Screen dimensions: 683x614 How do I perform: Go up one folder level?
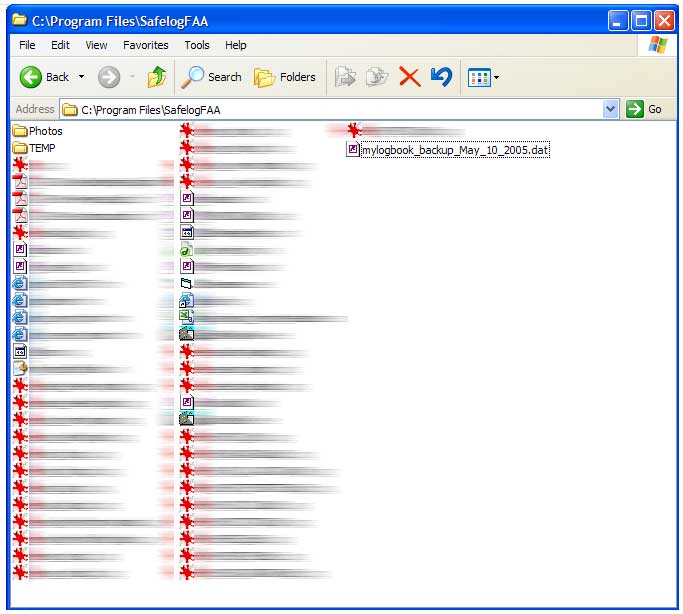[x=157, y=77]
